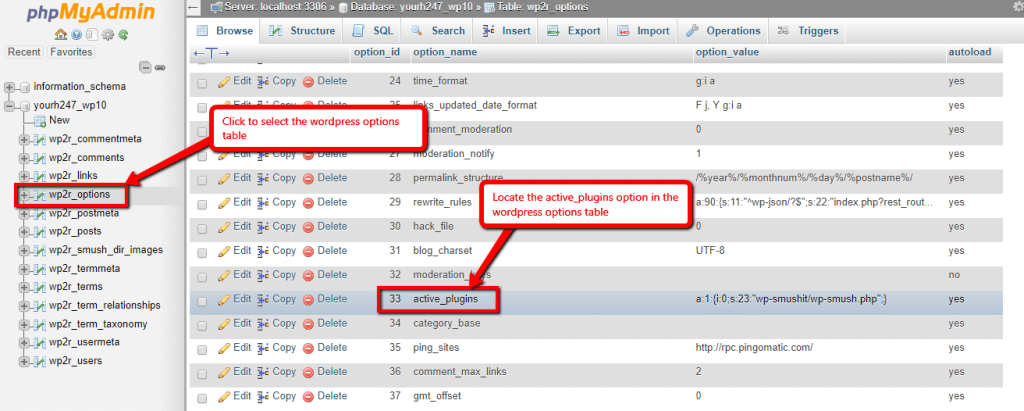Tick the checkbox for active_plugins row
The height and width of the screenshot is (411, 1024).
(x=202, y=301)
